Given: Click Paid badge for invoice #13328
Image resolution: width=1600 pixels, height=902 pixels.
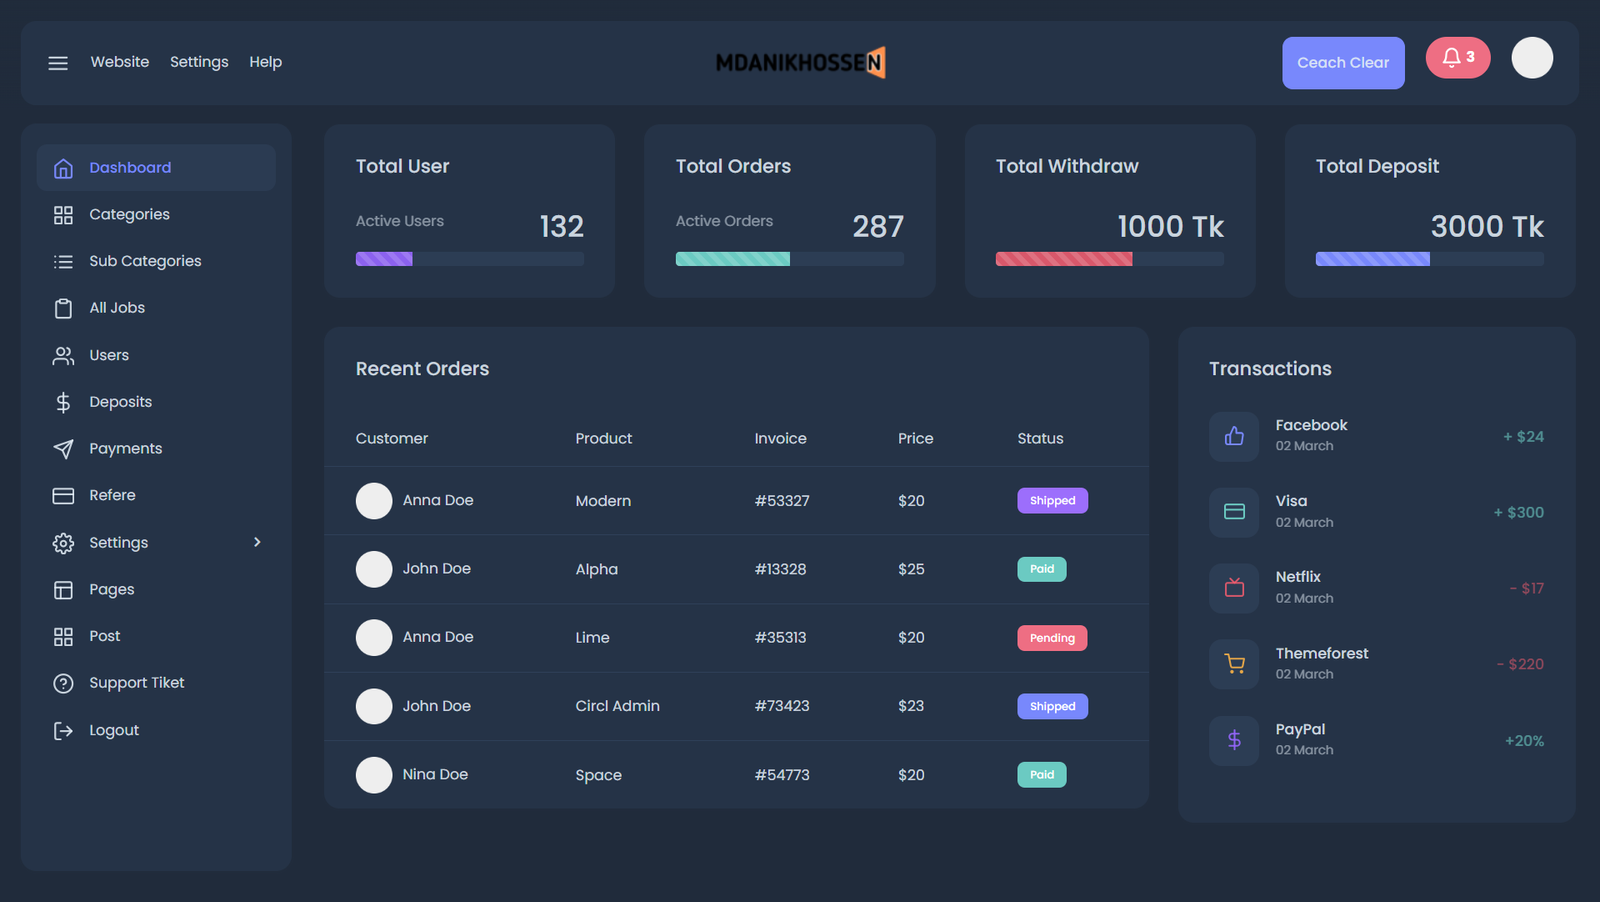Looking at the screenshot, I should pos(1042,569).
